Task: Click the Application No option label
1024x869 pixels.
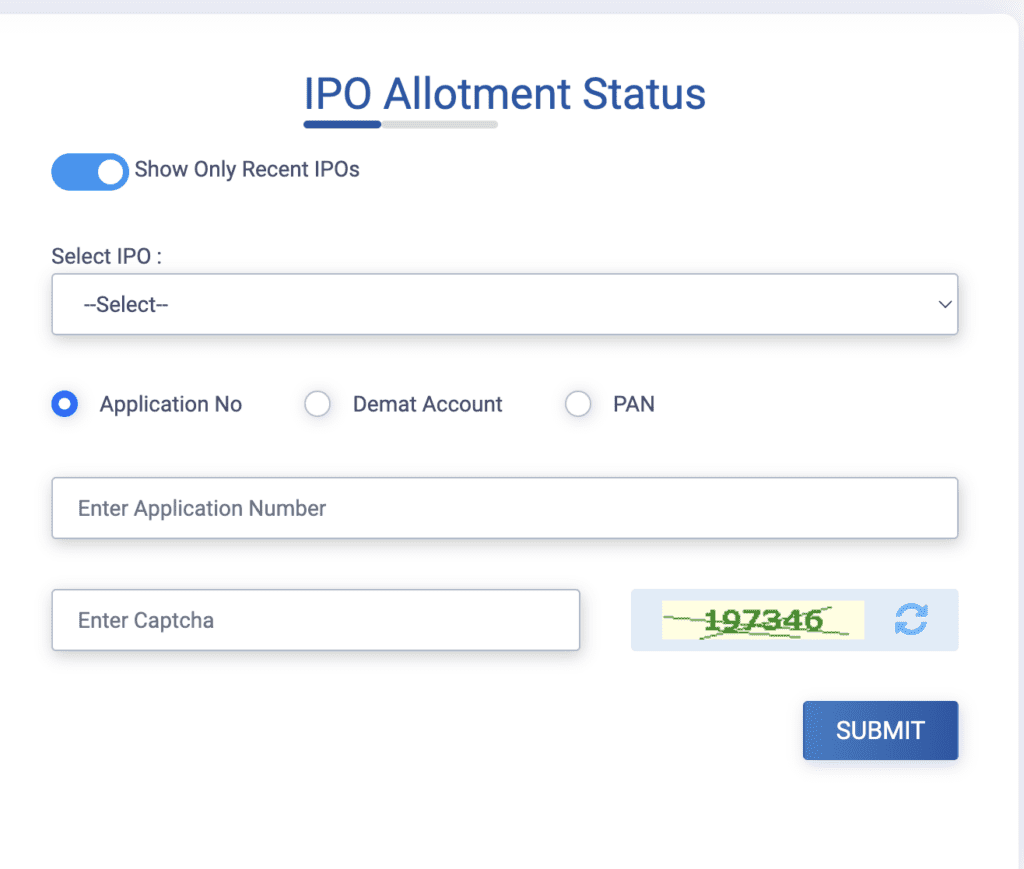Action: (170, 404)
